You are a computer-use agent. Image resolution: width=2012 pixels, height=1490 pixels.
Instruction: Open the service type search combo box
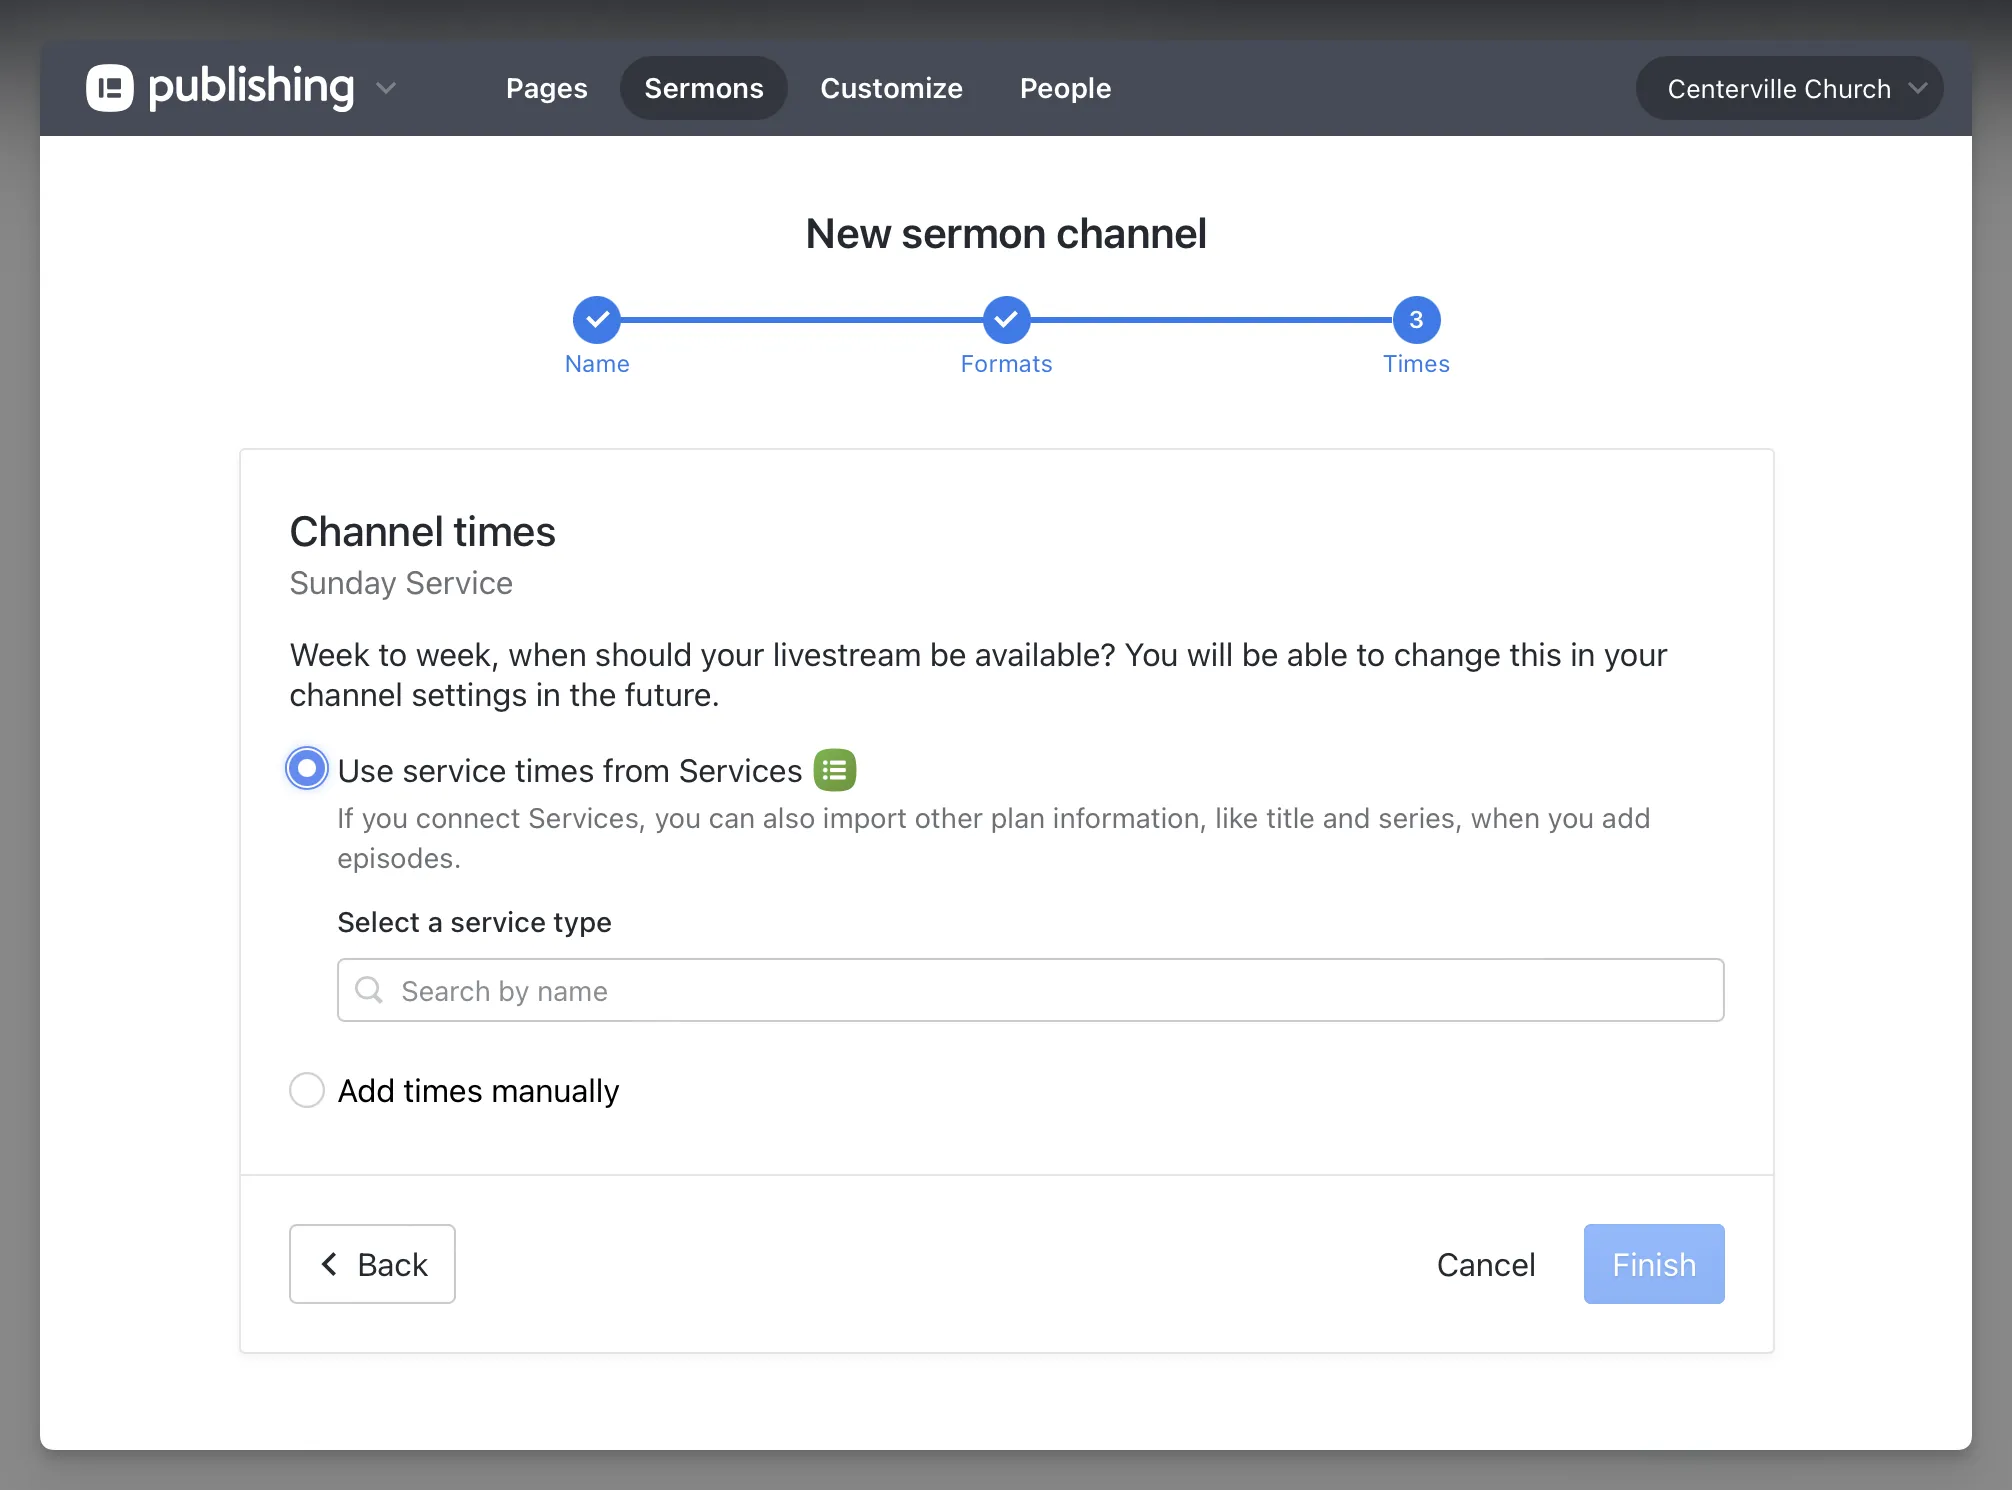[x=1030, y=990]
